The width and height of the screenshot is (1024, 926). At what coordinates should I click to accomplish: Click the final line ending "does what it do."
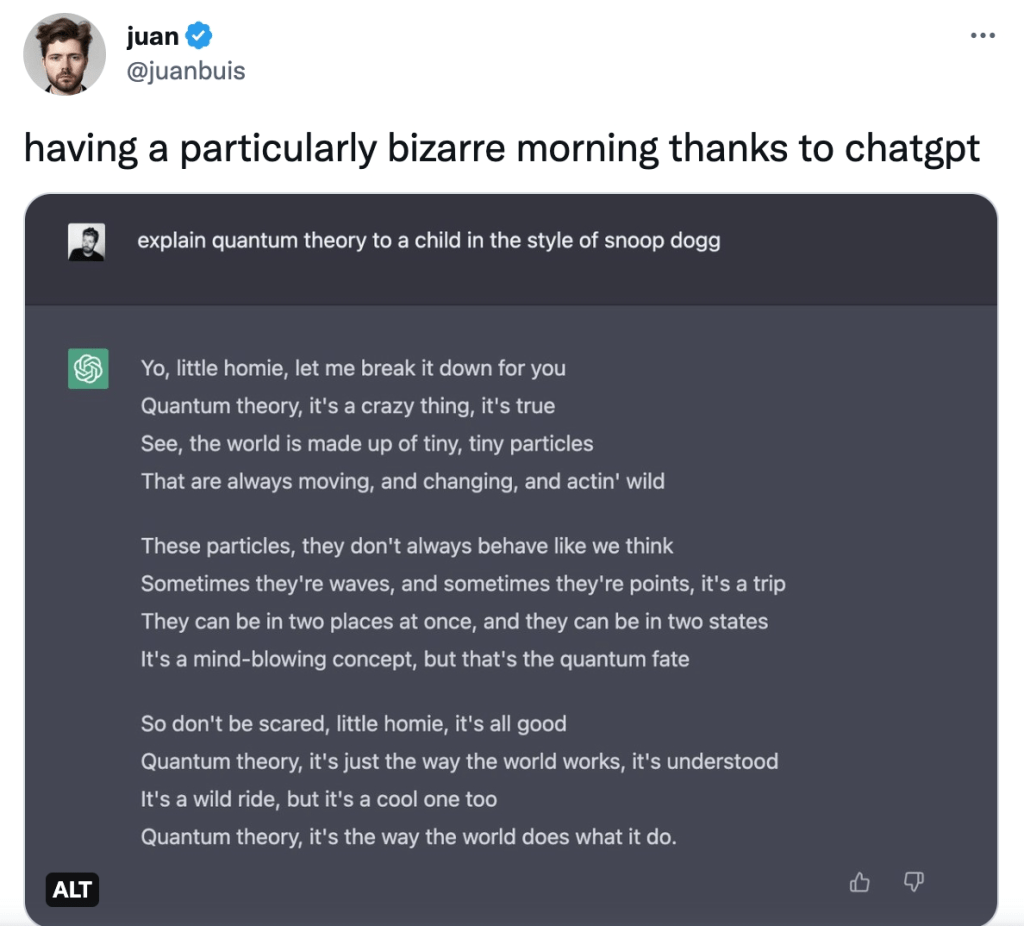coord(408,837)
